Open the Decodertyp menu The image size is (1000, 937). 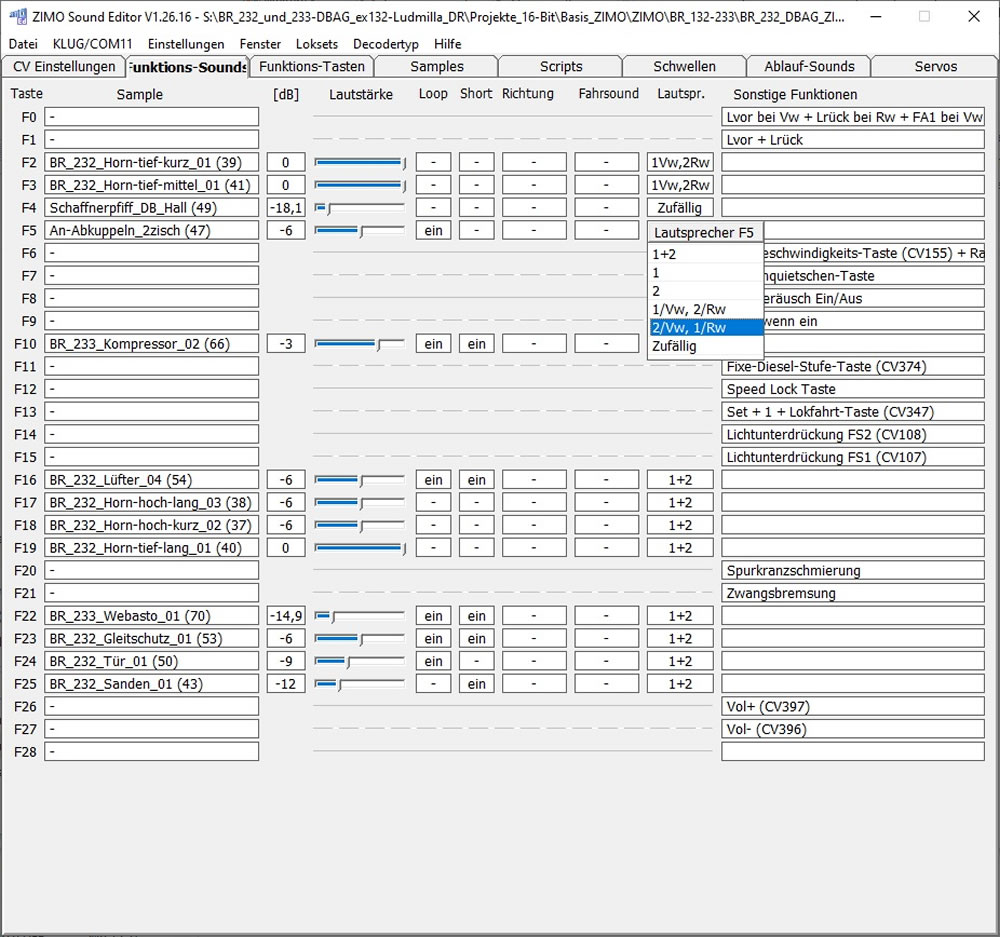[x=386, y=44]
